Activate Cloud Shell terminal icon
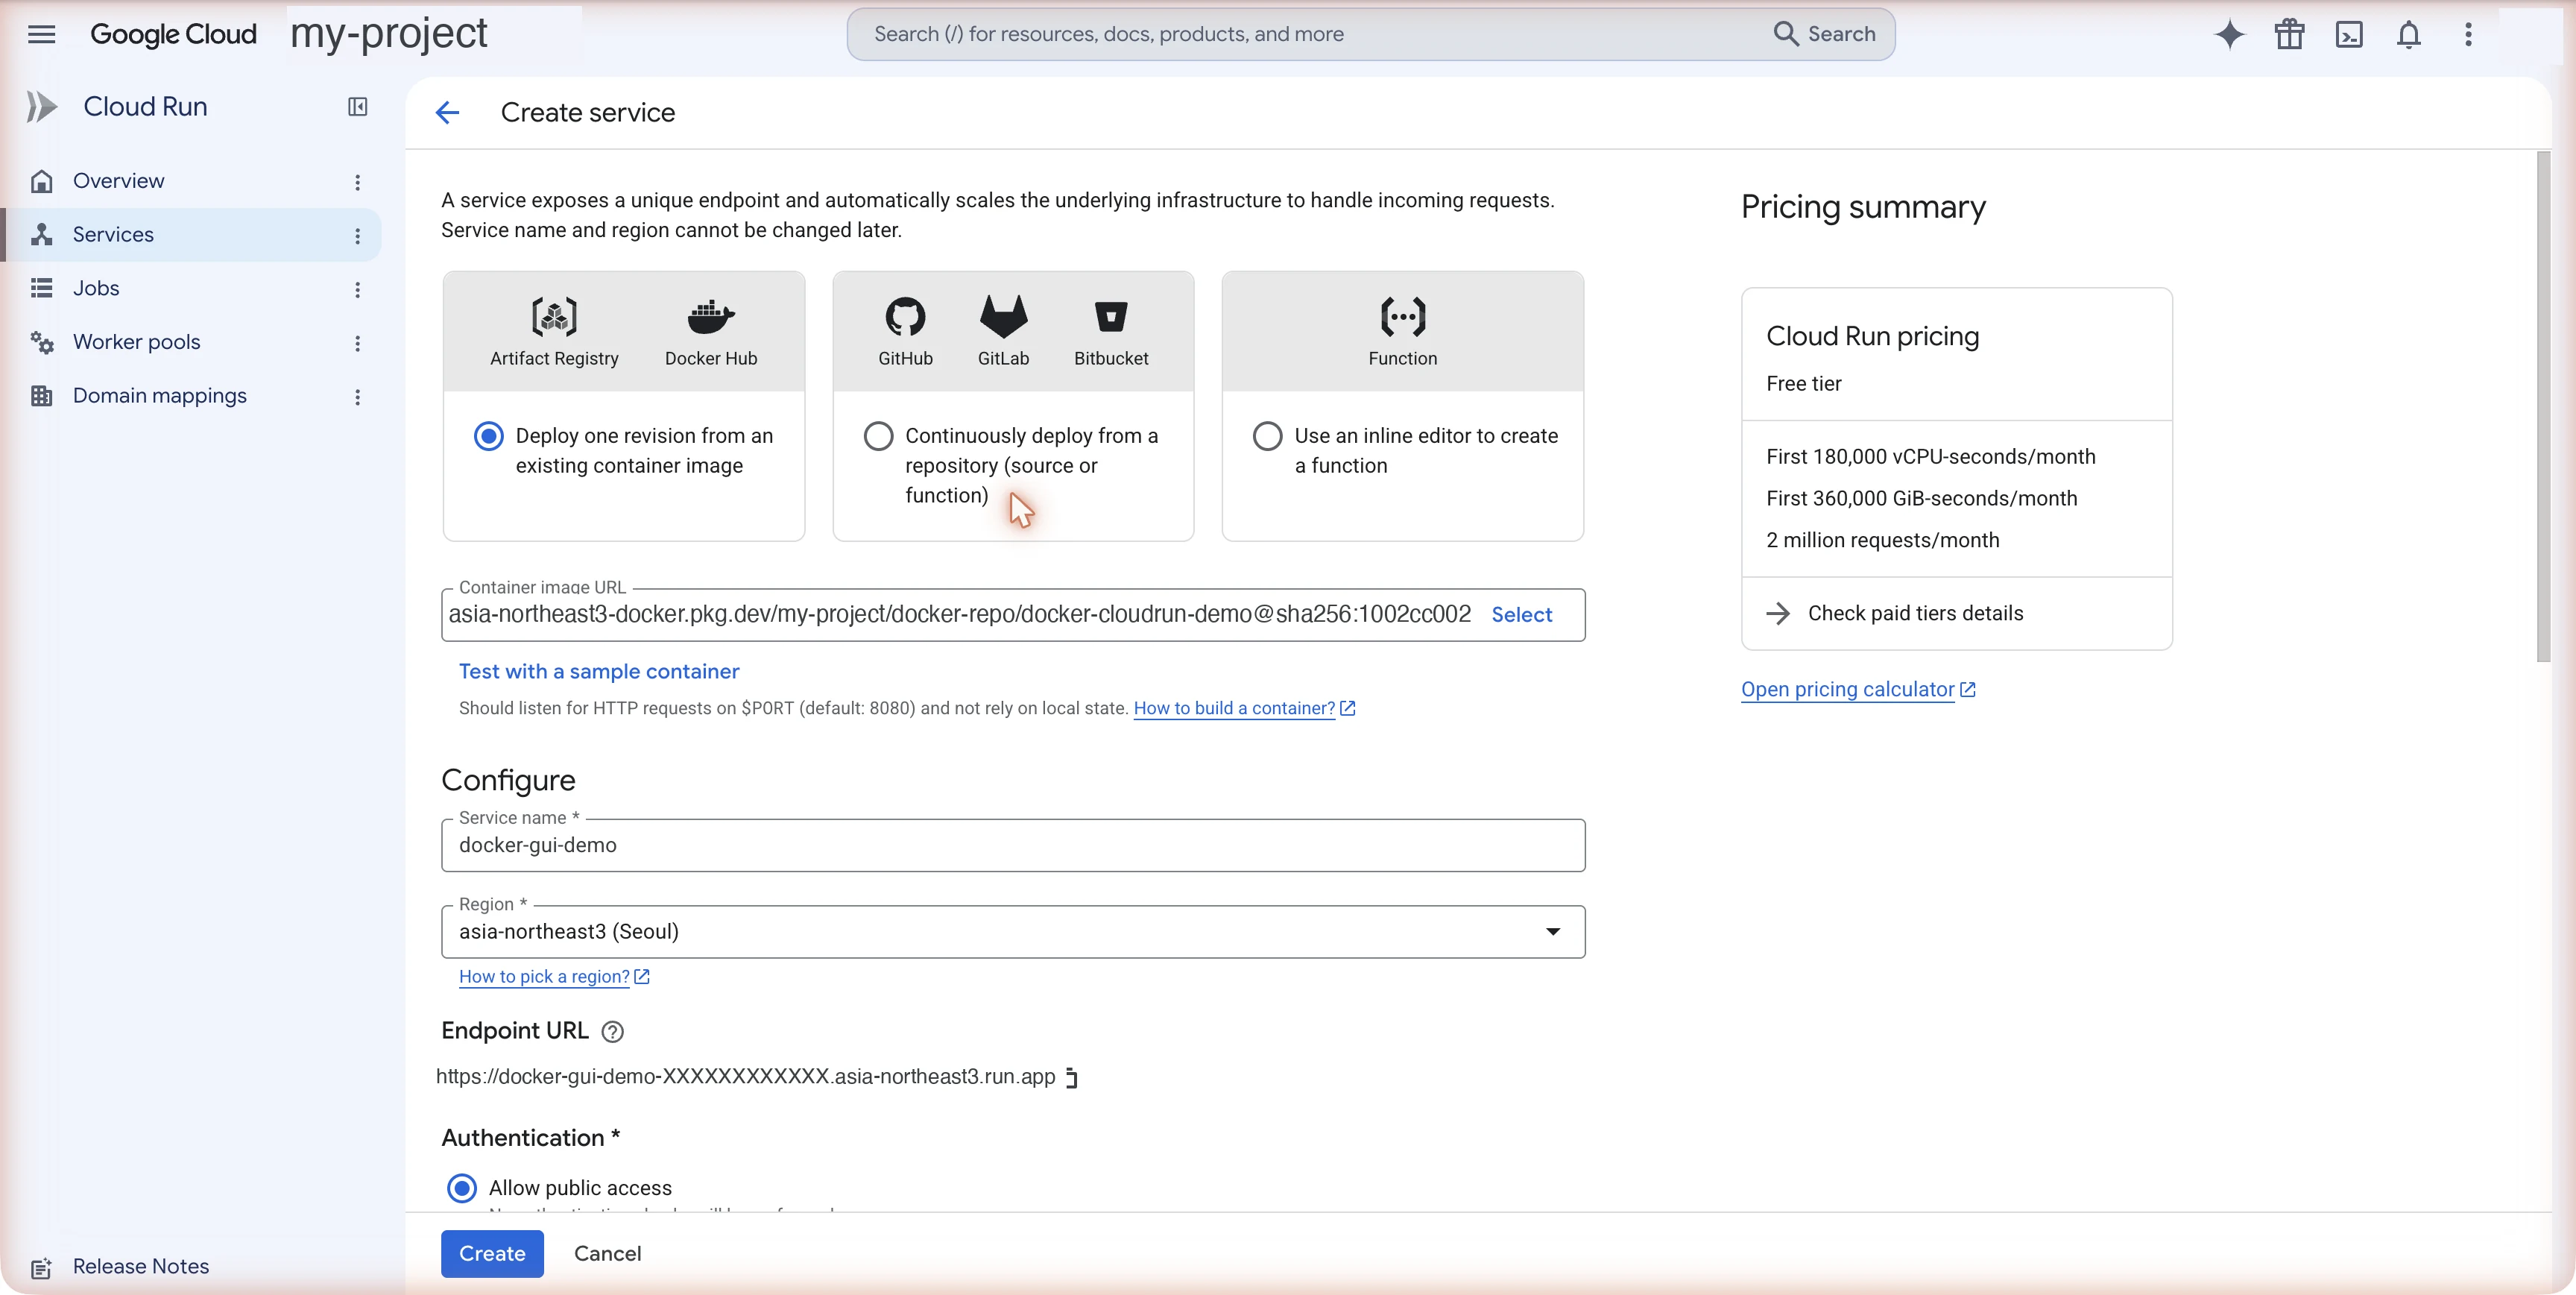This screenshot has width=2576, height=1295. pyautogui.click(x=2349, y=34)
